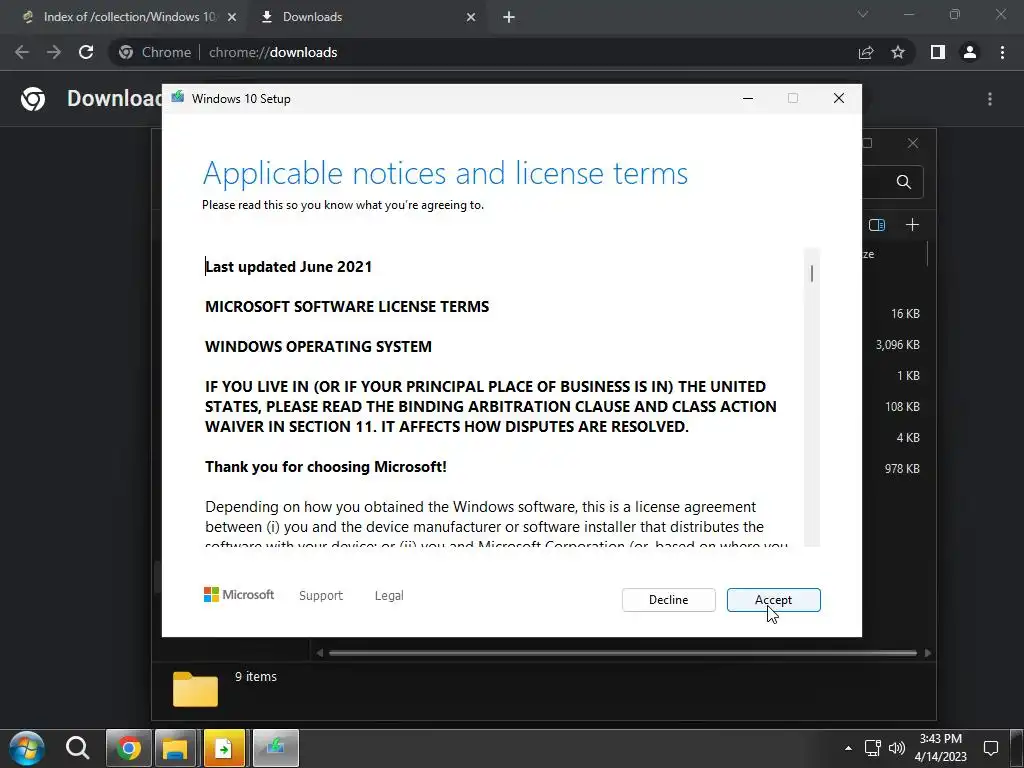This screenshot has height=768, width=1024.
Task: Open the Support link in Setup
Action: [x=321, y=596]
